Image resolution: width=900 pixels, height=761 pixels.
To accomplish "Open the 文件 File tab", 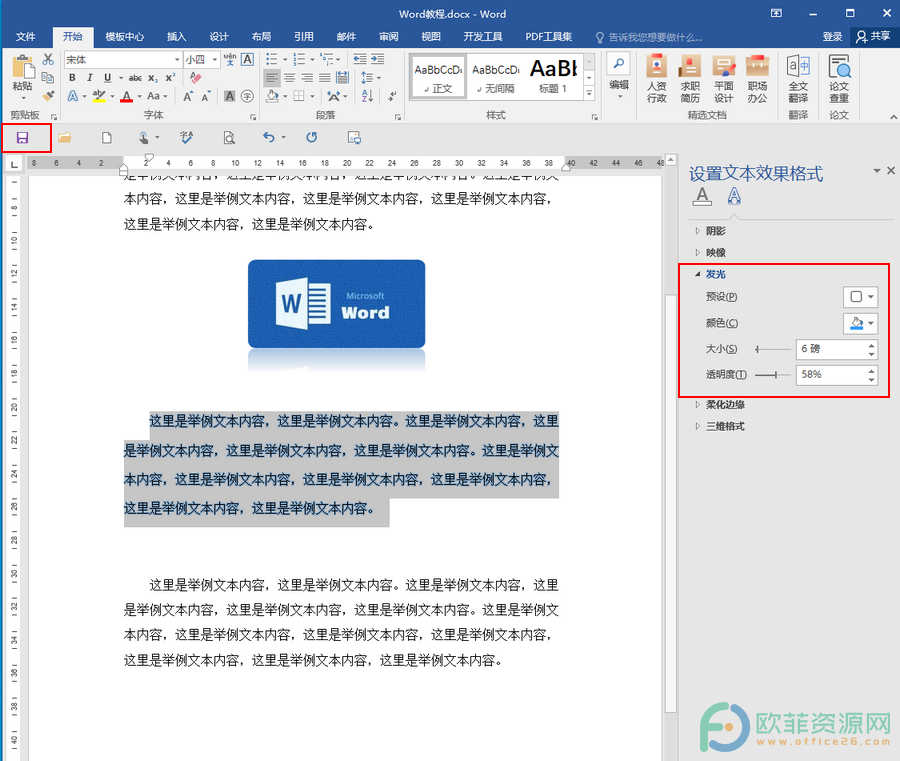I will [x=25, y=37].
